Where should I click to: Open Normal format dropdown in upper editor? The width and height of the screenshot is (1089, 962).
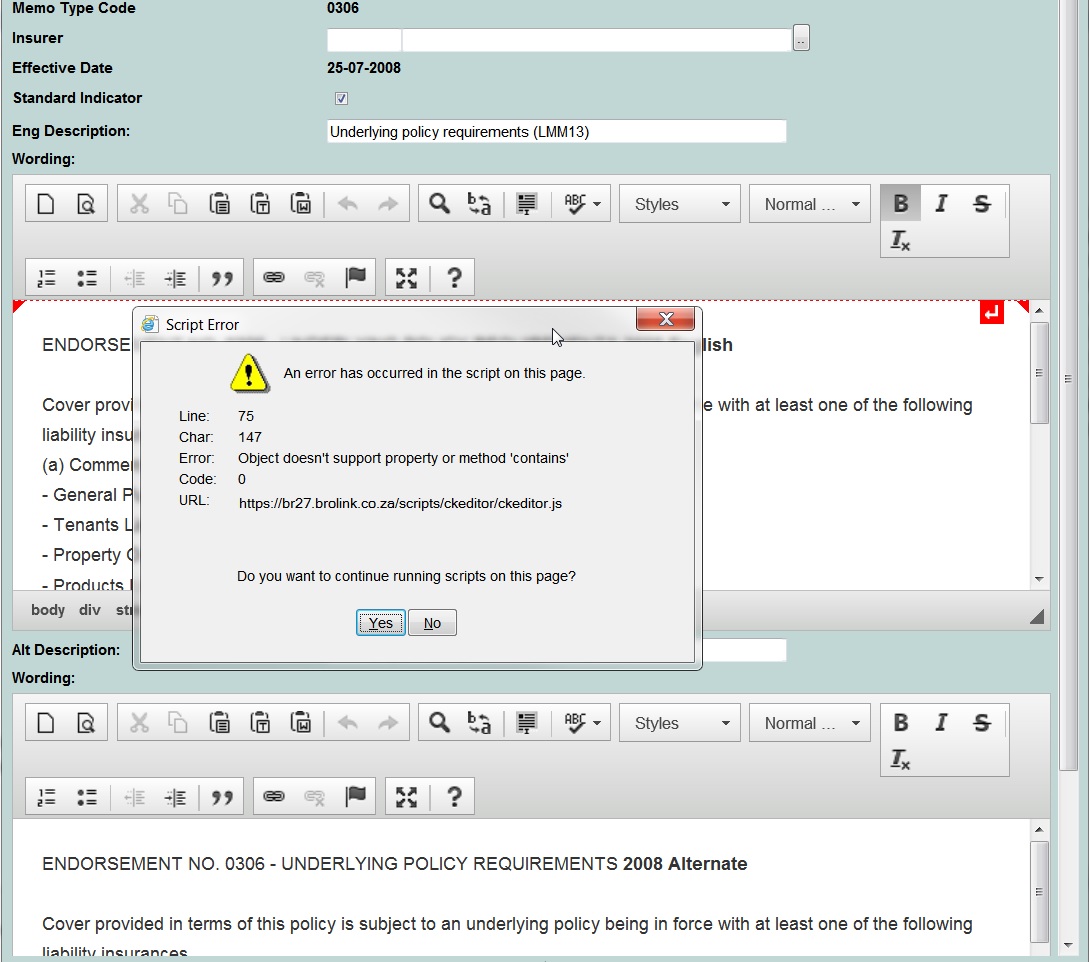(810, 204)
